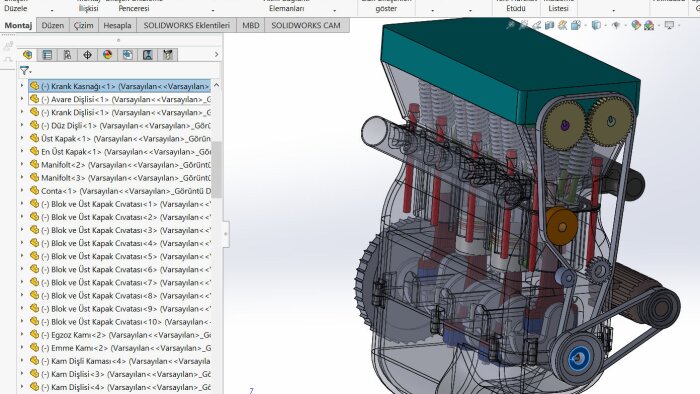The image size is (700, 394).
Task: Click Zoom to Fit in heads-up toolbar
Action: [511, 25]
